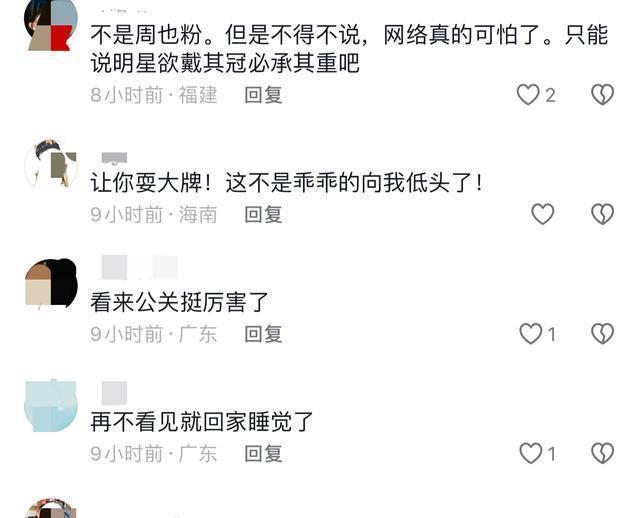Dislike the comment 看来公关挺厉害了
Screen dimensions: 640x518
click(x=602, y=333)
